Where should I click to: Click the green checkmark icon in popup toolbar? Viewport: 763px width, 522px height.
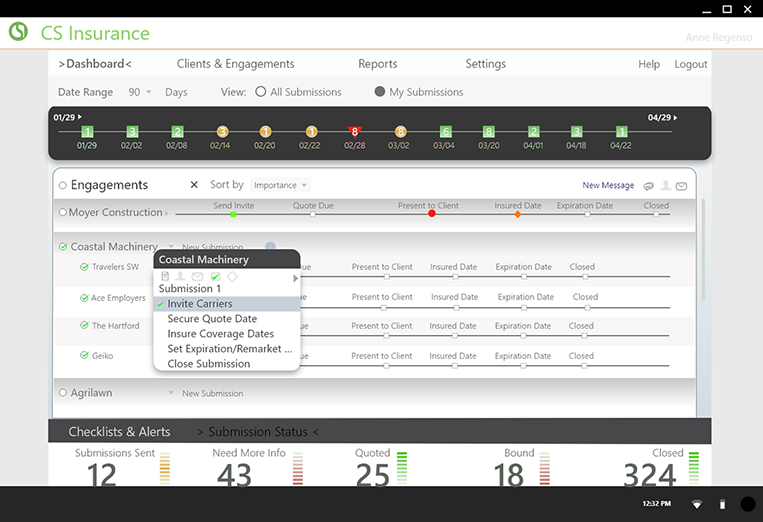pyautogui.click(x=215, y=276)
